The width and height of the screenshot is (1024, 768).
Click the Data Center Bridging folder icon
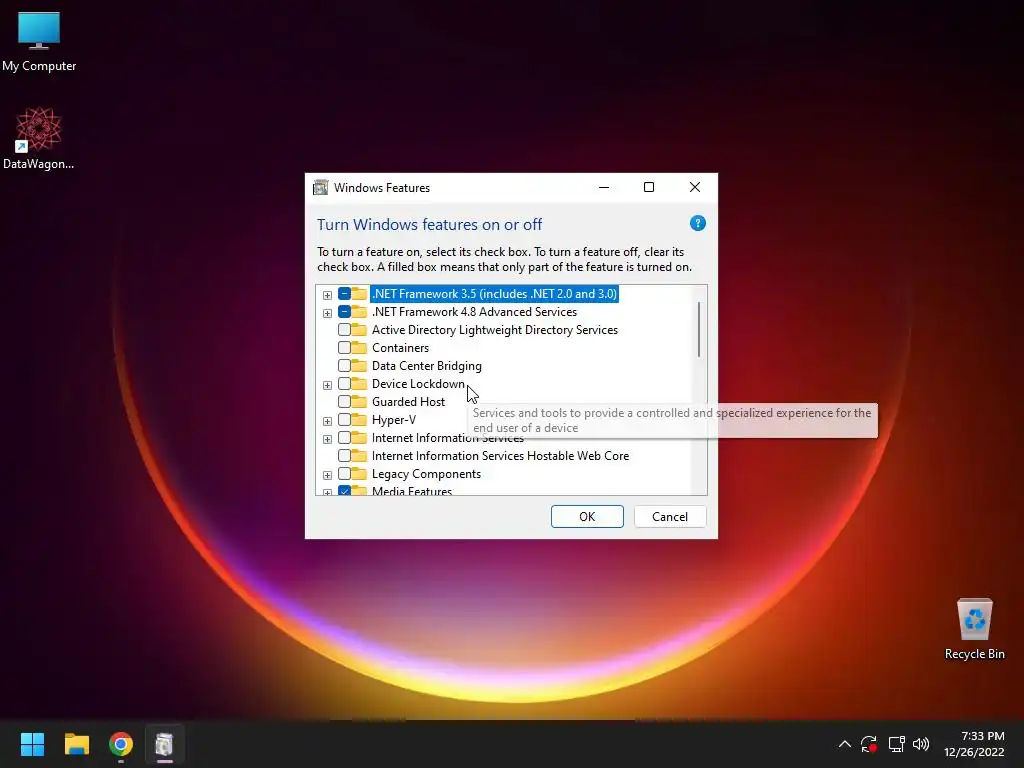point(359,365)
